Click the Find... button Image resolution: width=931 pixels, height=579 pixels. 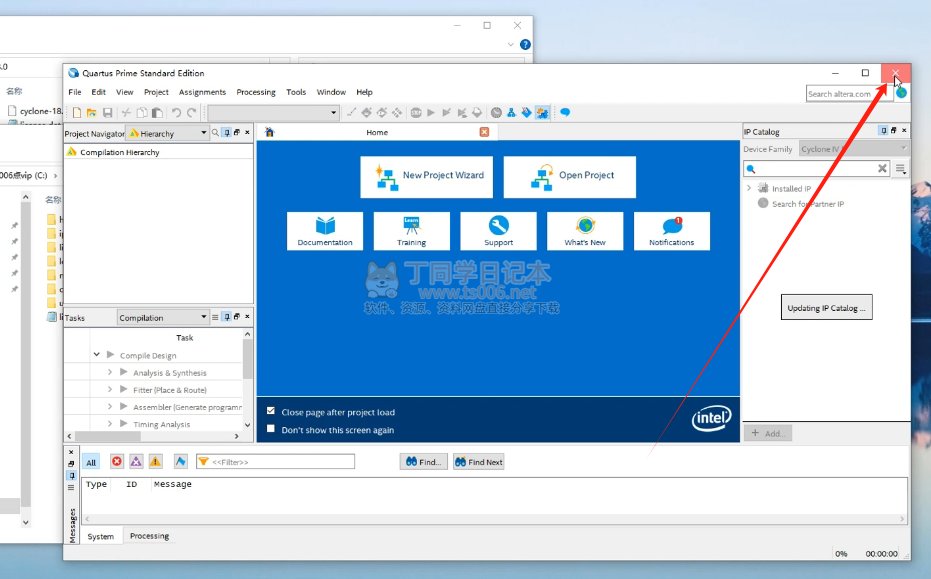[x=423, y=462]
